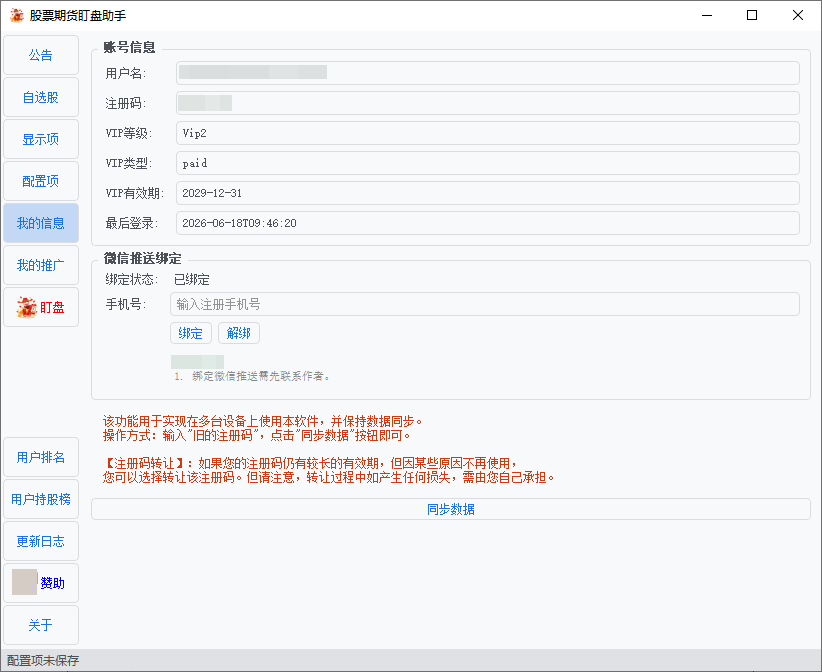Screen dimensions: 822x672
Task: Go to the 配置项 configuration tab
Action: [x=41, y=181]
